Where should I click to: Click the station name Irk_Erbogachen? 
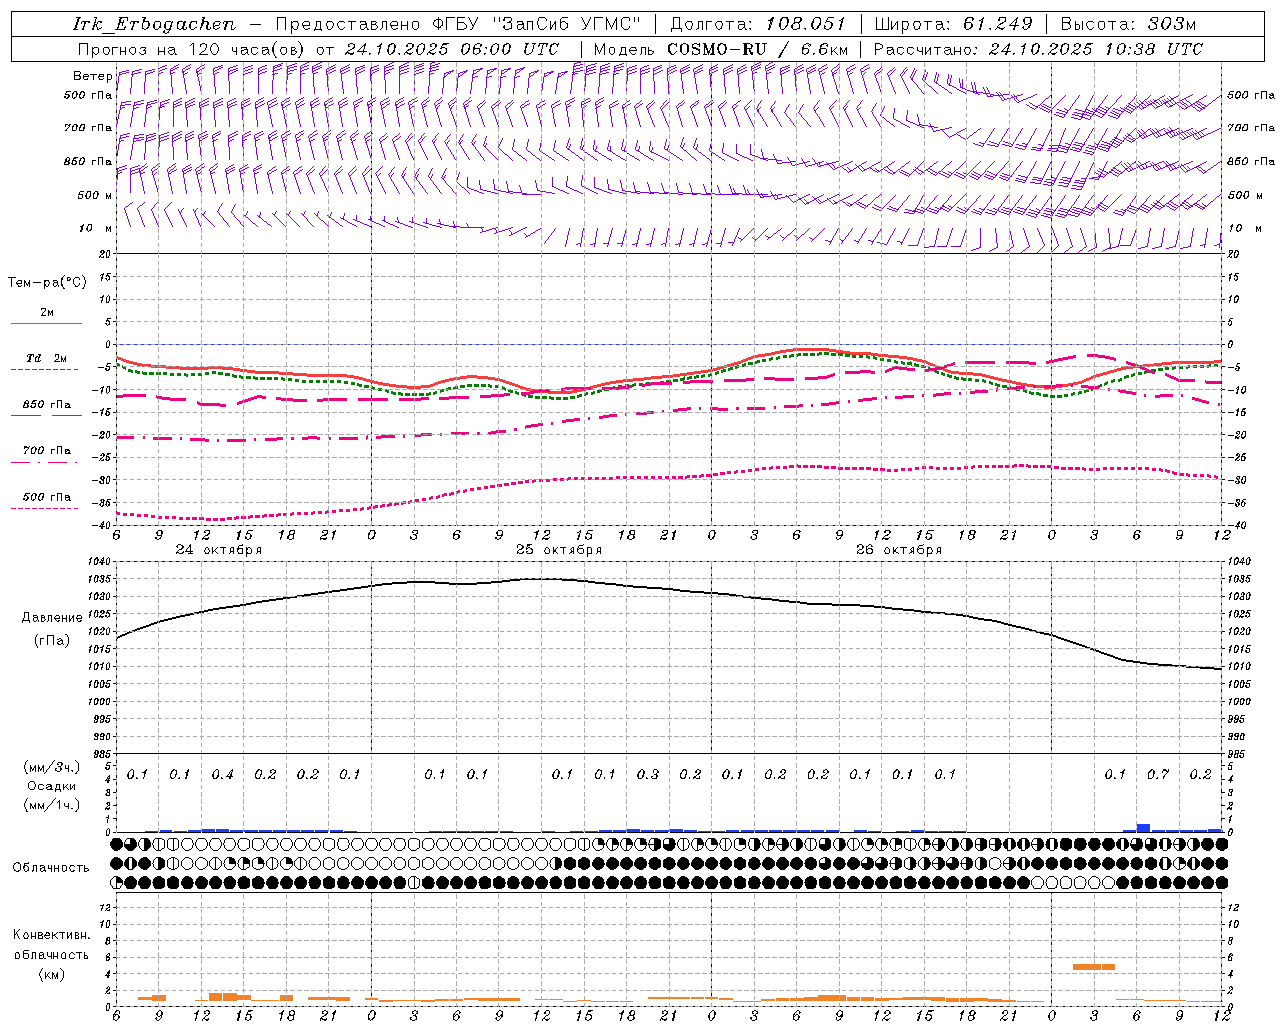[154, 24]
